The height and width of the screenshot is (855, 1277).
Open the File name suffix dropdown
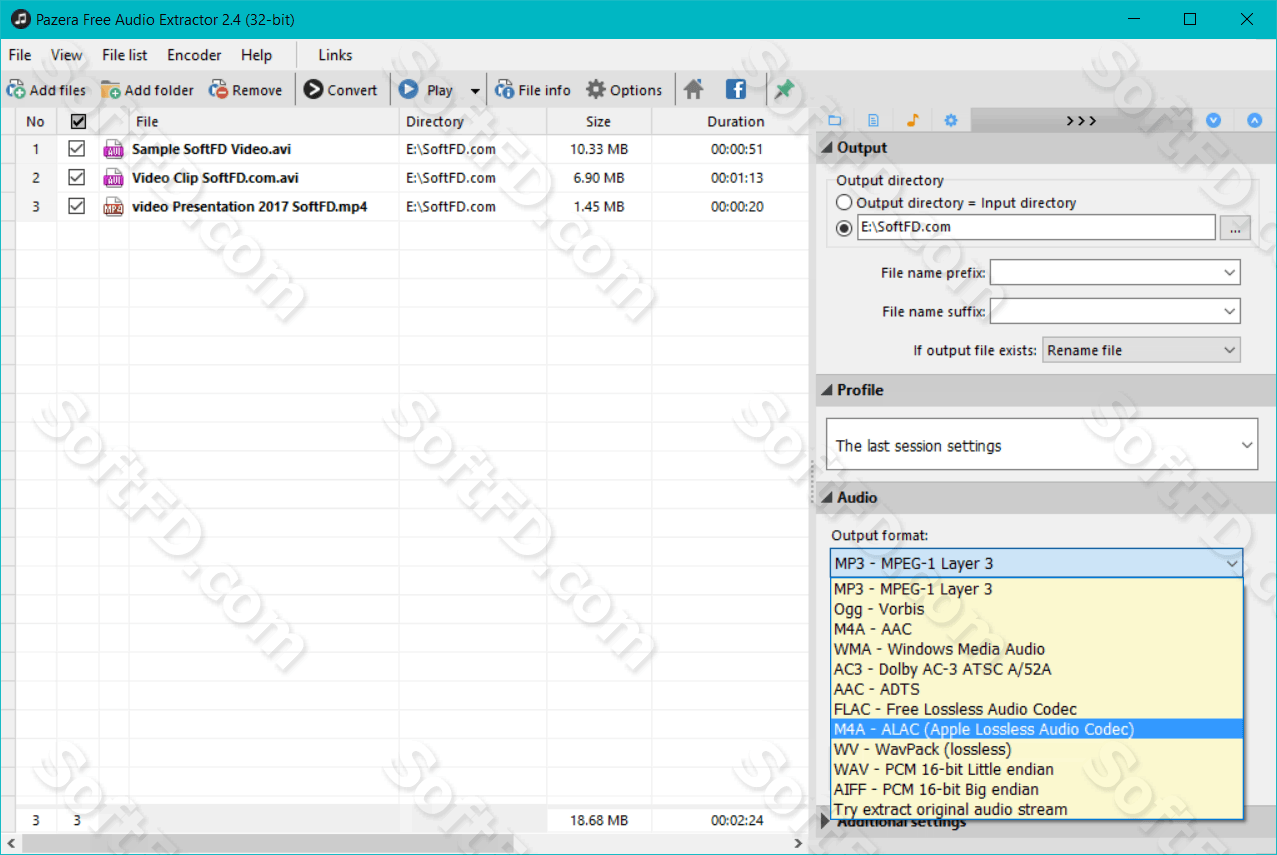click(1229, 311)
